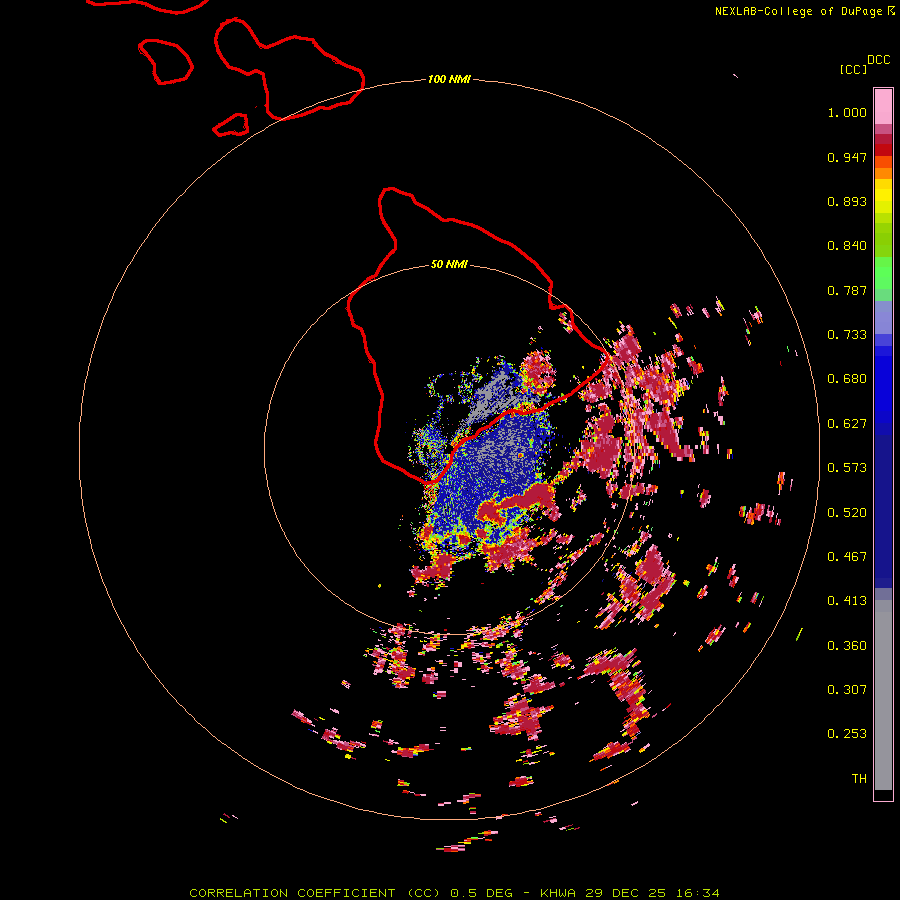This screenshot has height=900, width=900.
Task: Click the CORRELATION COEFFICIENT (CC) caption text
Action: click(x=315, y=893)
